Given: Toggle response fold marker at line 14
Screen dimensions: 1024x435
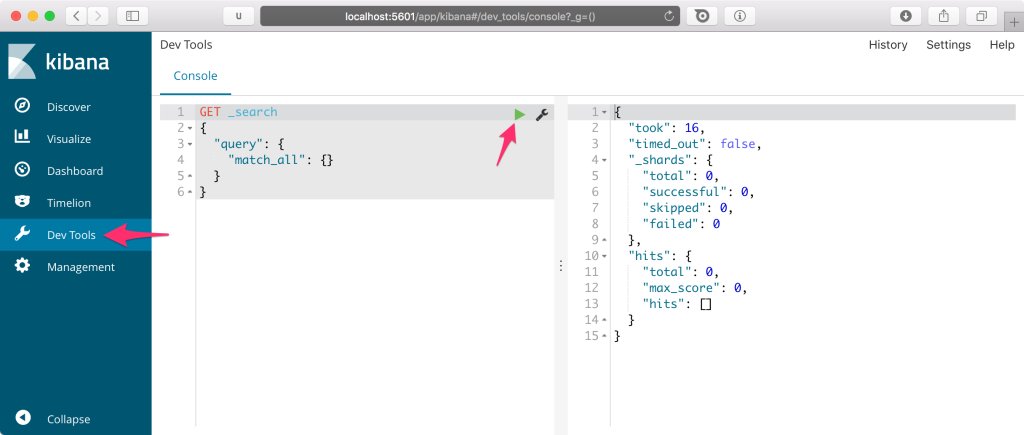Looking at the screenshot, I should pos(604,319).
